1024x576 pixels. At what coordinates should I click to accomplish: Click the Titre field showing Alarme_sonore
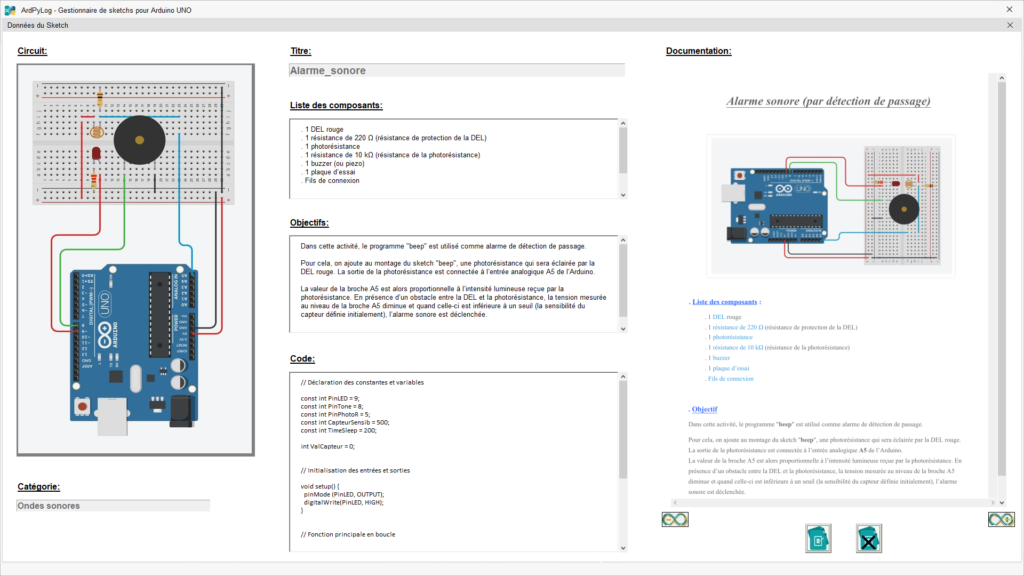pos(456,71)
